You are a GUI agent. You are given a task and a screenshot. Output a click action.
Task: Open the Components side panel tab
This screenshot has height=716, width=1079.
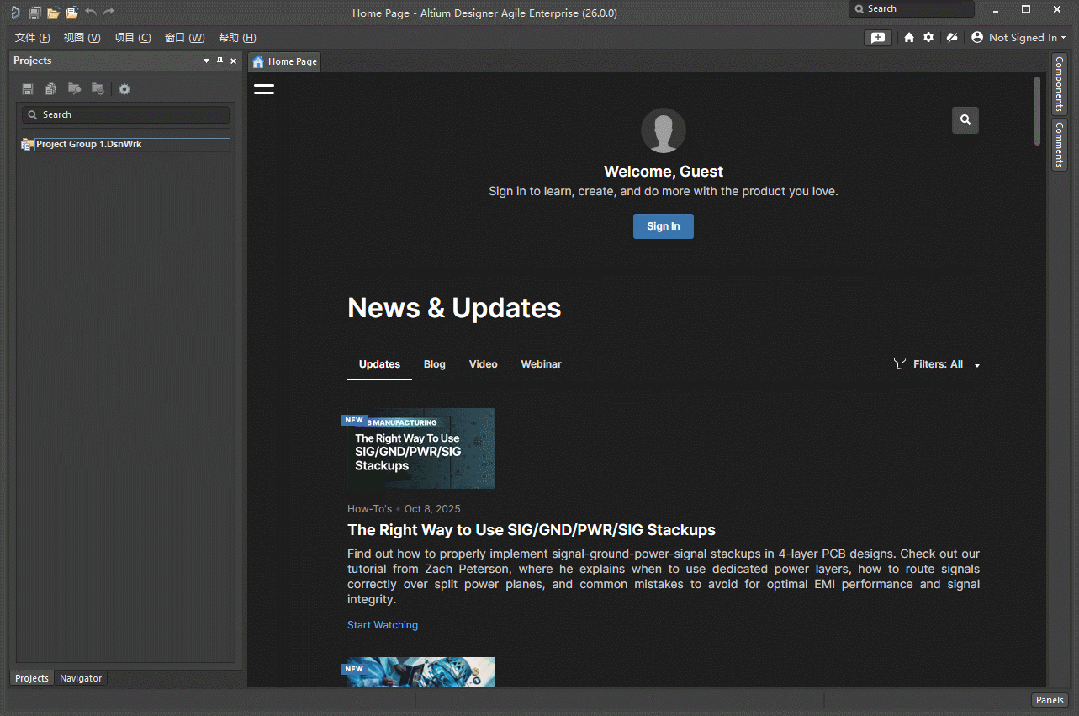(1059, 85)
